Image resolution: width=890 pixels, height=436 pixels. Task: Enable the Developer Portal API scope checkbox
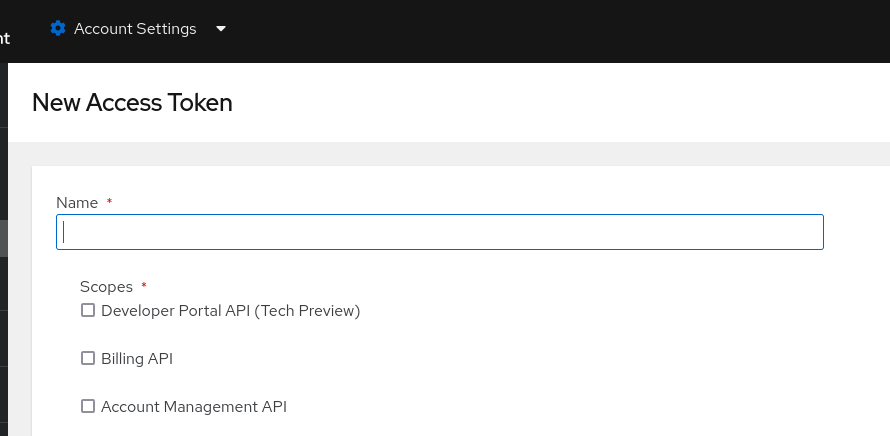point(88,311)
